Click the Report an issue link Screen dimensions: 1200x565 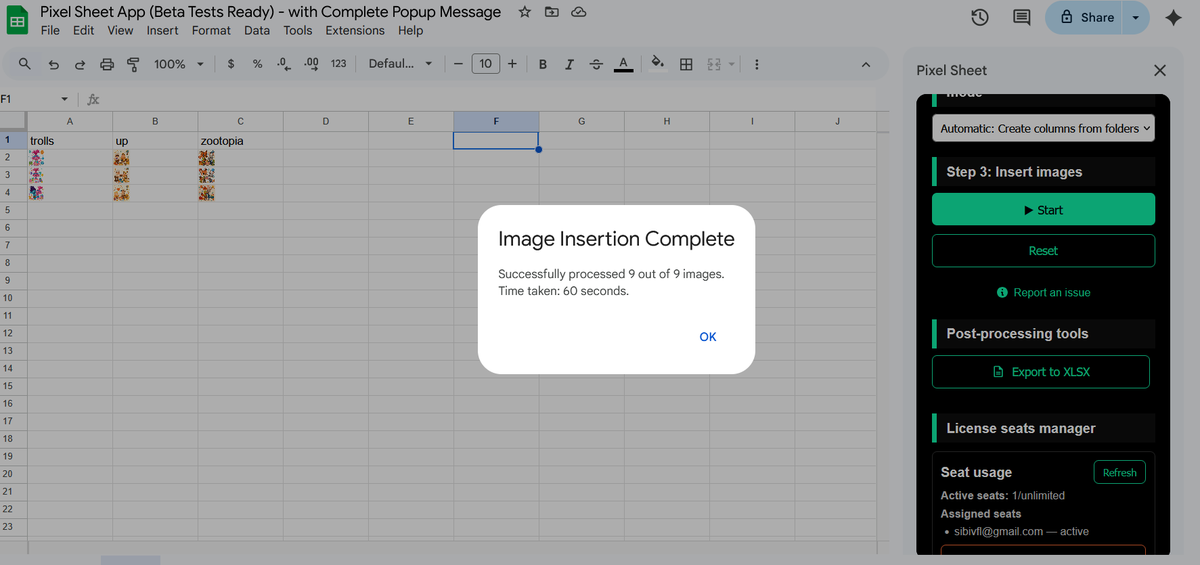click(1043, 293)
